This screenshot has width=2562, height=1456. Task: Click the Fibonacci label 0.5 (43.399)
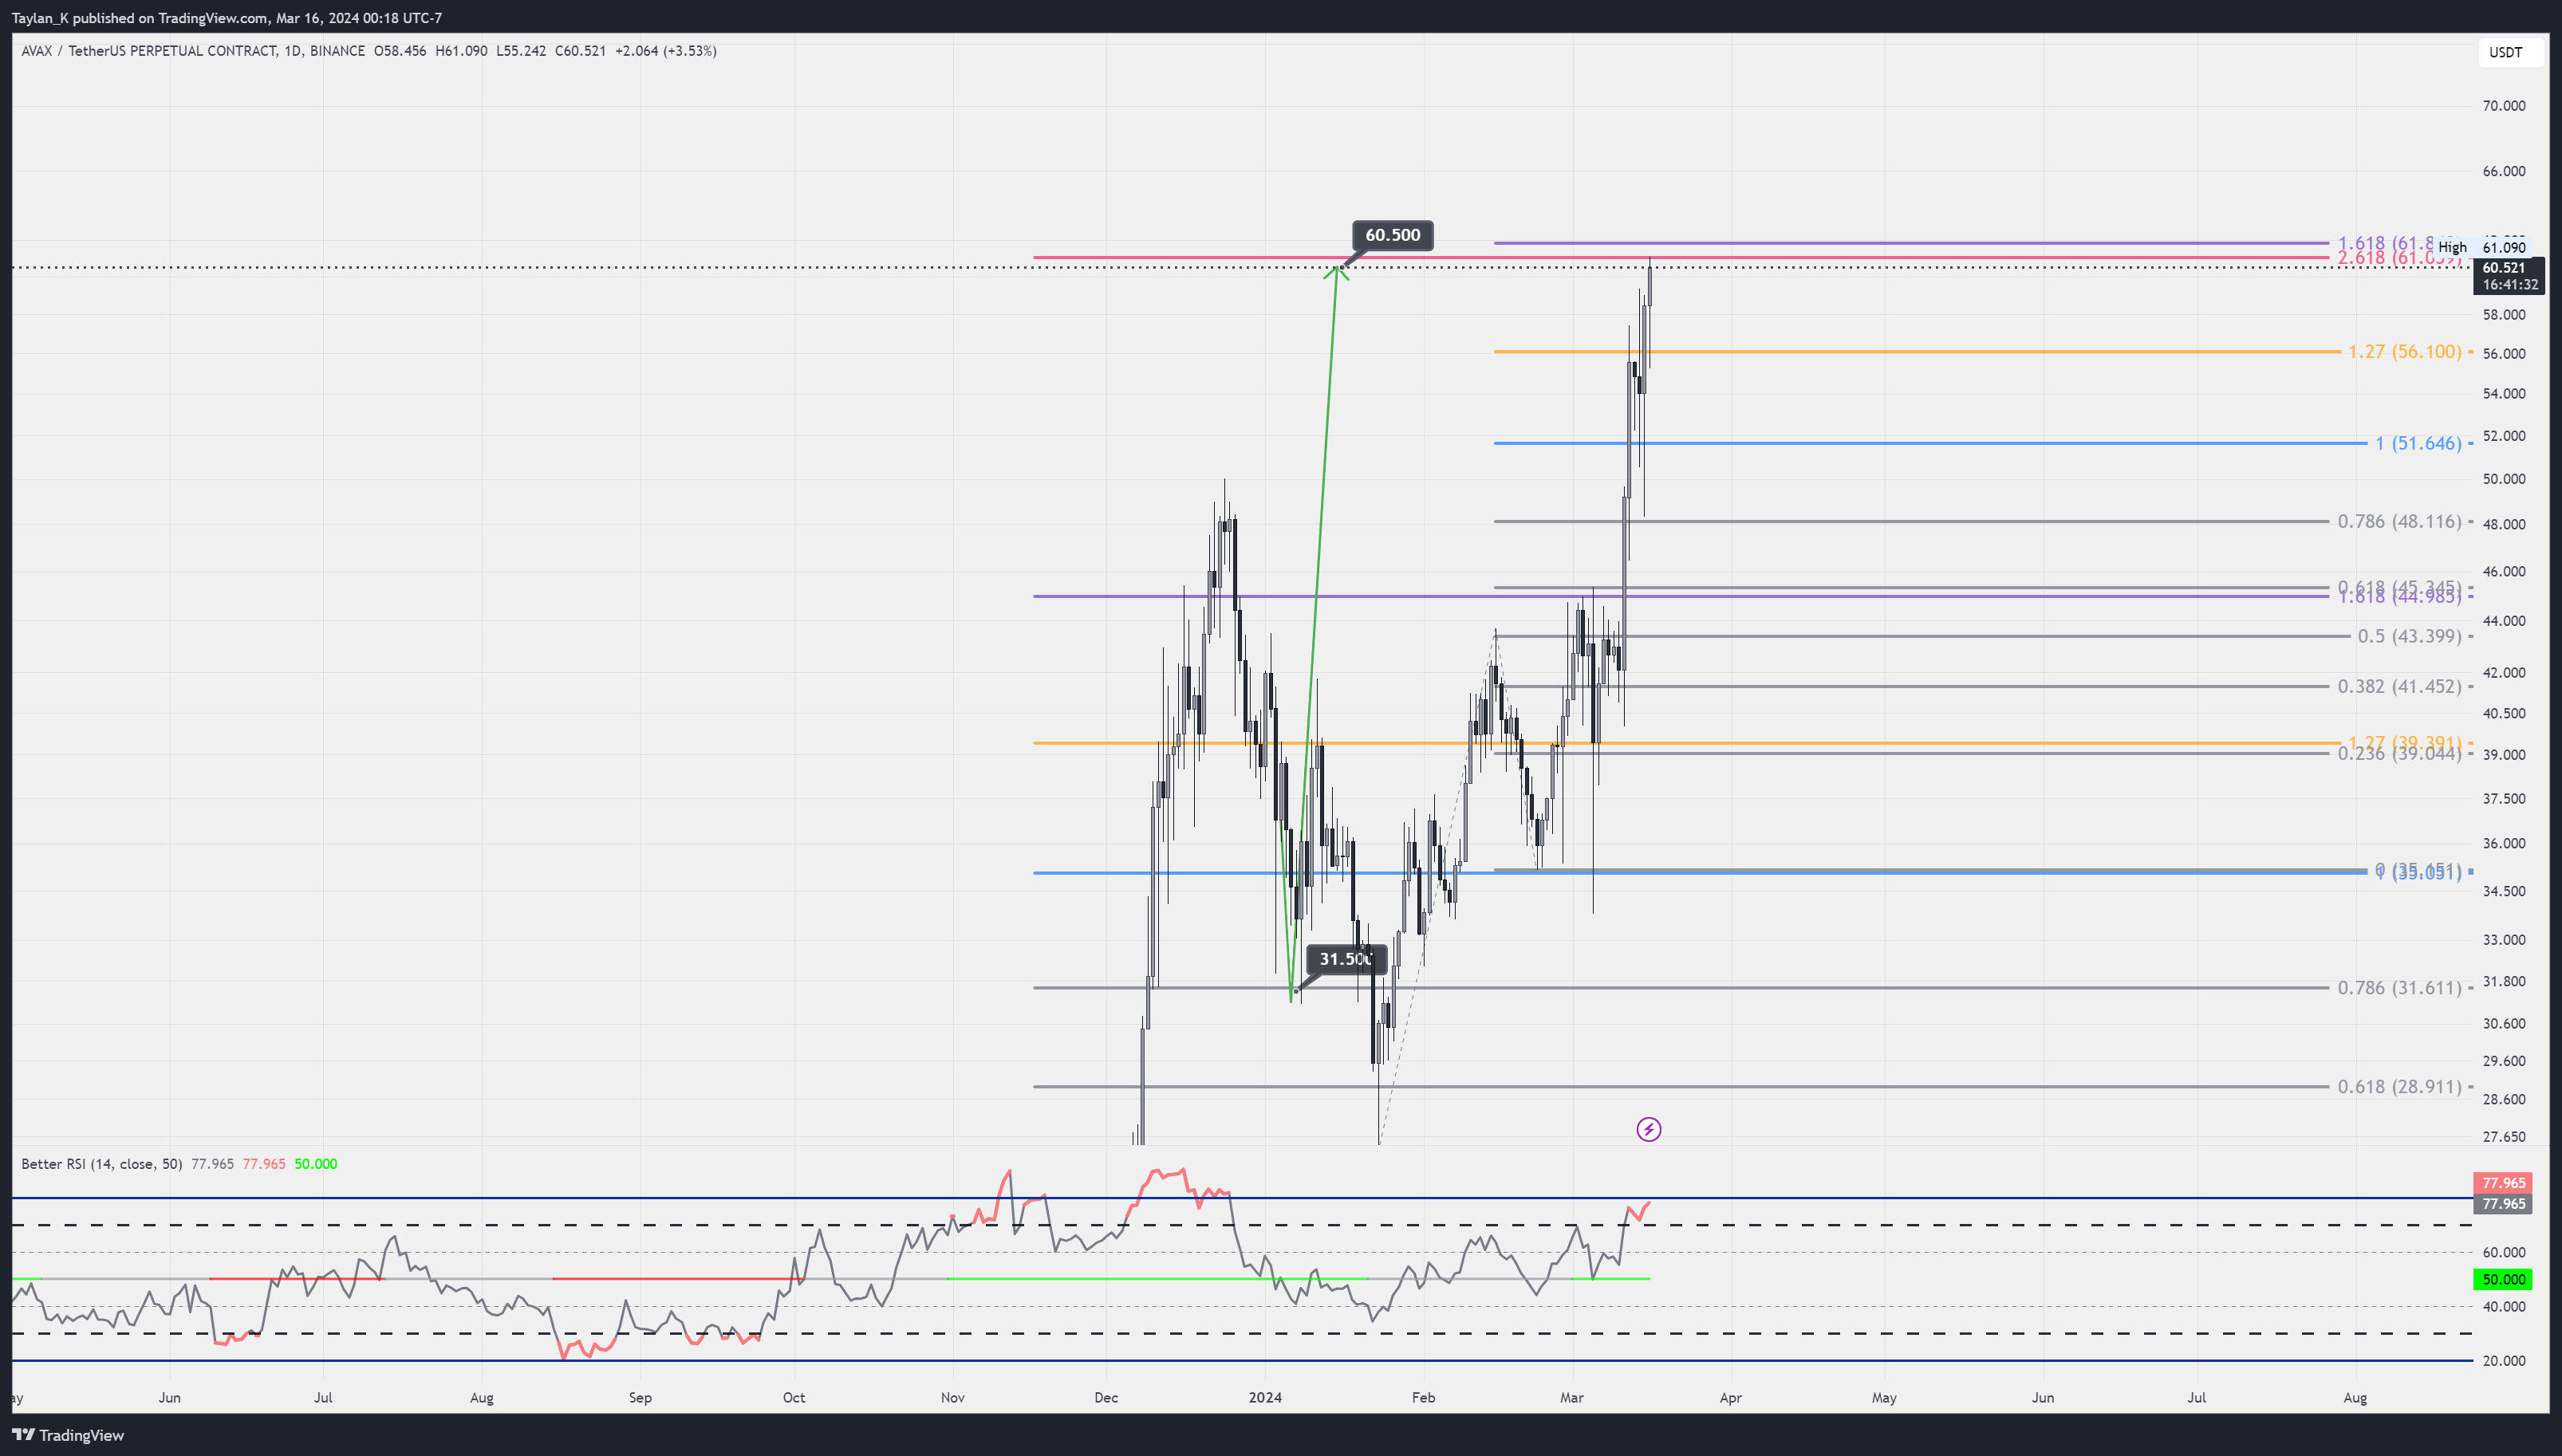tap(2409, 636)
